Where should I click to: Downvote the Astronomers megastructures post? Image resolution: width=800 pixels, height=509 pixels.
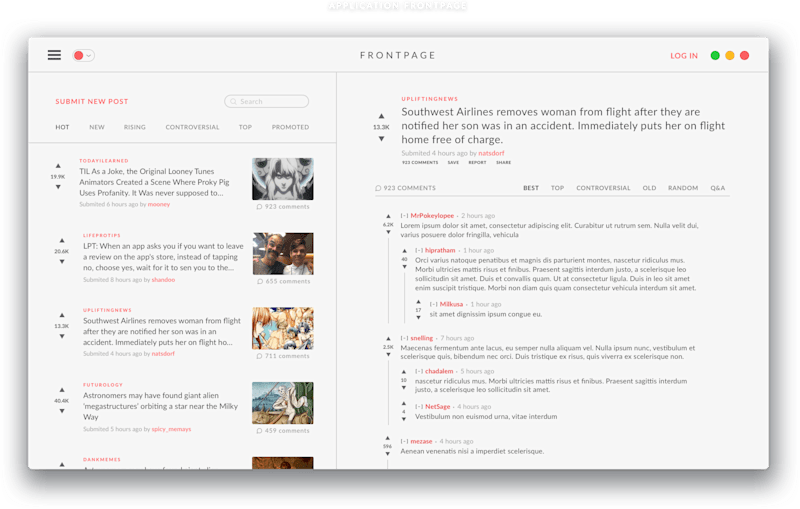point(62,411)
